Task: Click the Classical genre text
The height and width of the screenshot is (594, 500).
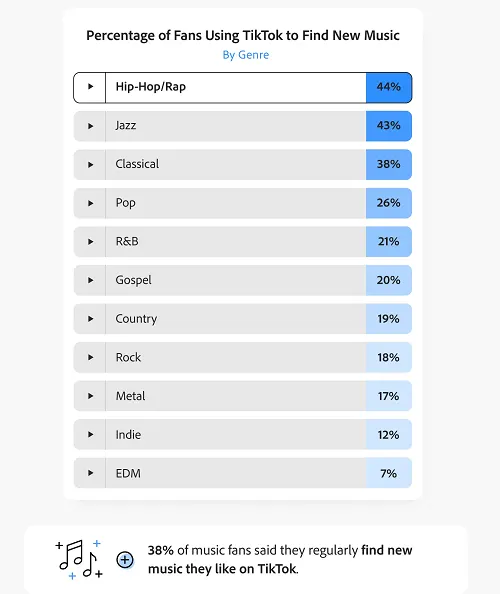Action: click(137, 164)
